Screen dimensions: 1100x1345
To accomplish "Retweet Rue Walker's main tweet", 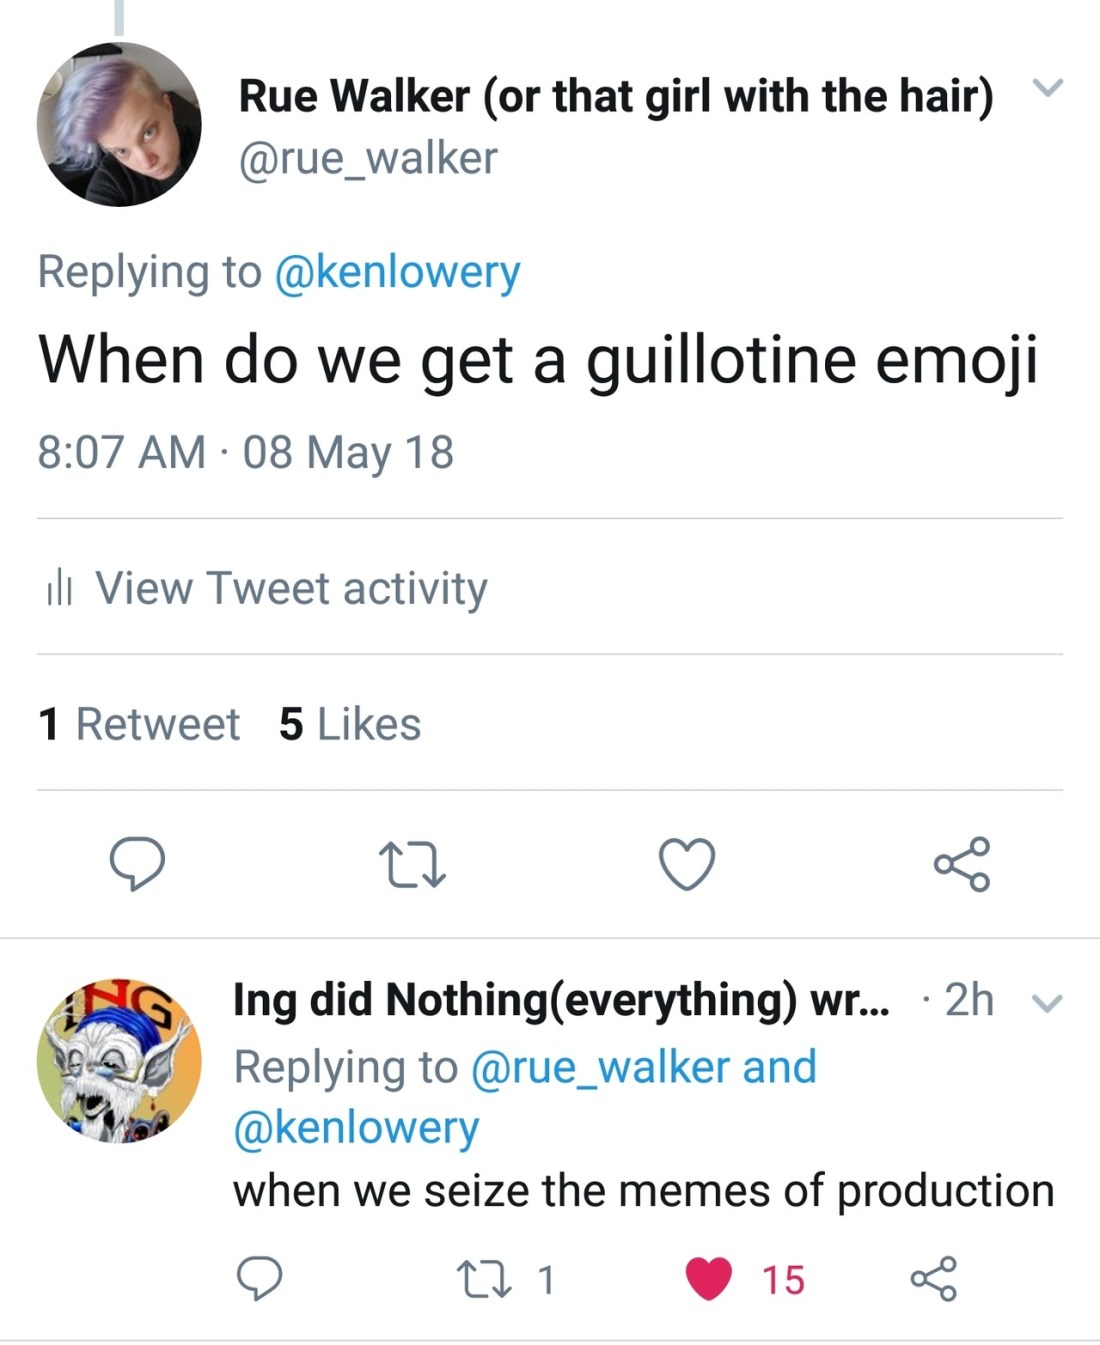I will point(412,865).
